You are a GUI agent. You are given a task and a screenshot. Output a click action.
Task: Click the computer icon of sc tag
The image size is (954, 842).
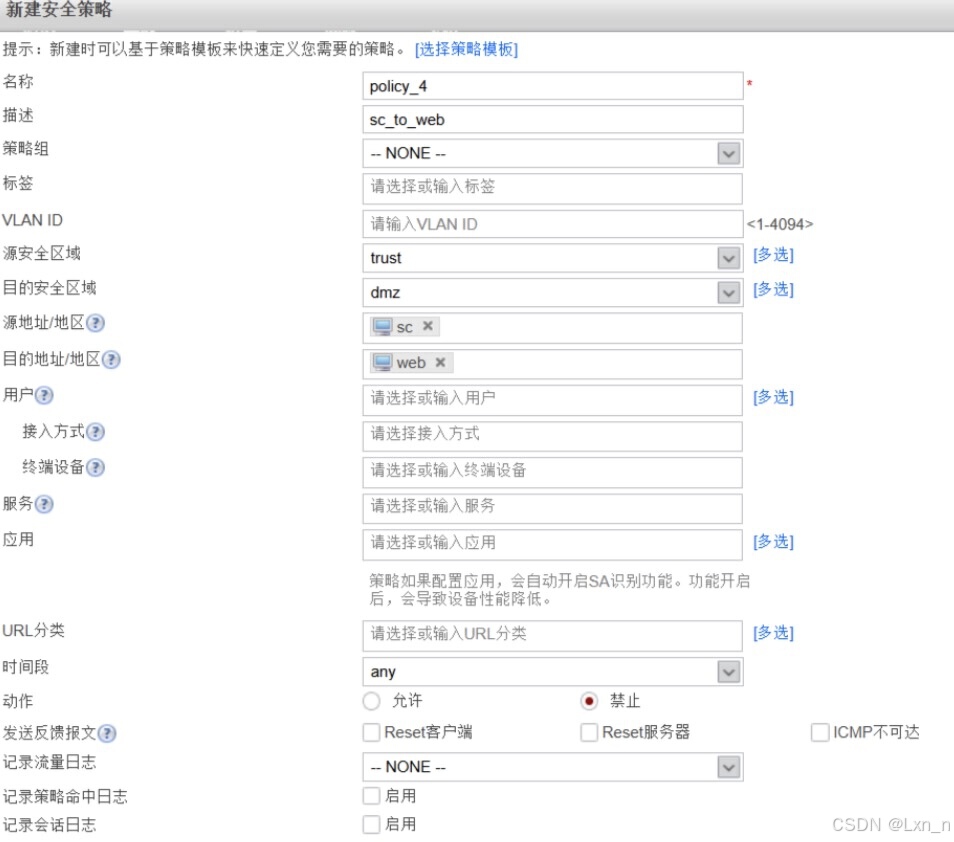[382, 327]
